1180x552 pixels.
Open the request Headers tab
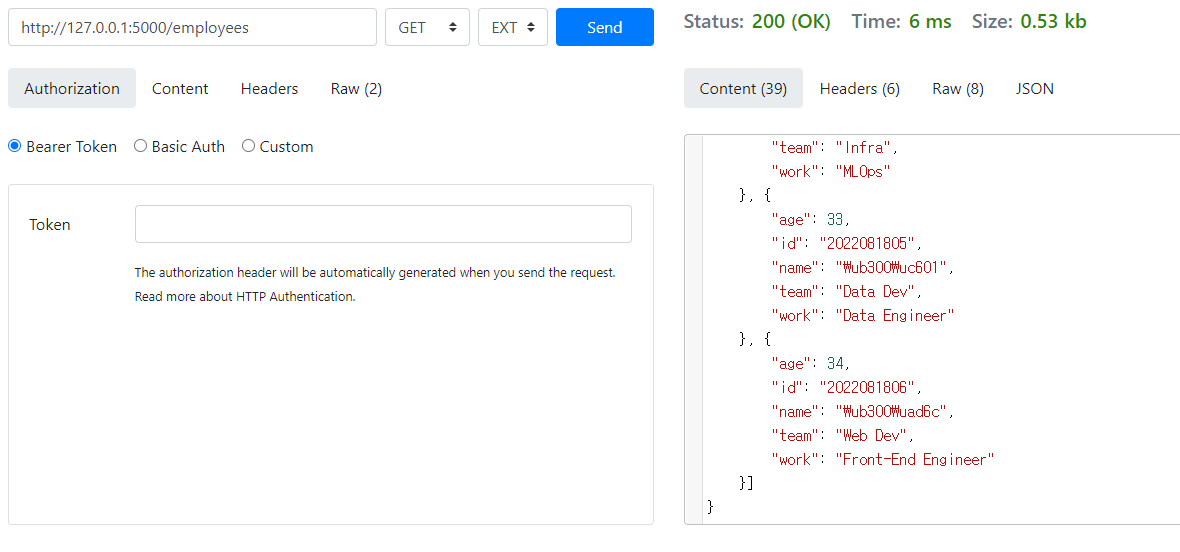pyautogui.click(x=269, y=88)
